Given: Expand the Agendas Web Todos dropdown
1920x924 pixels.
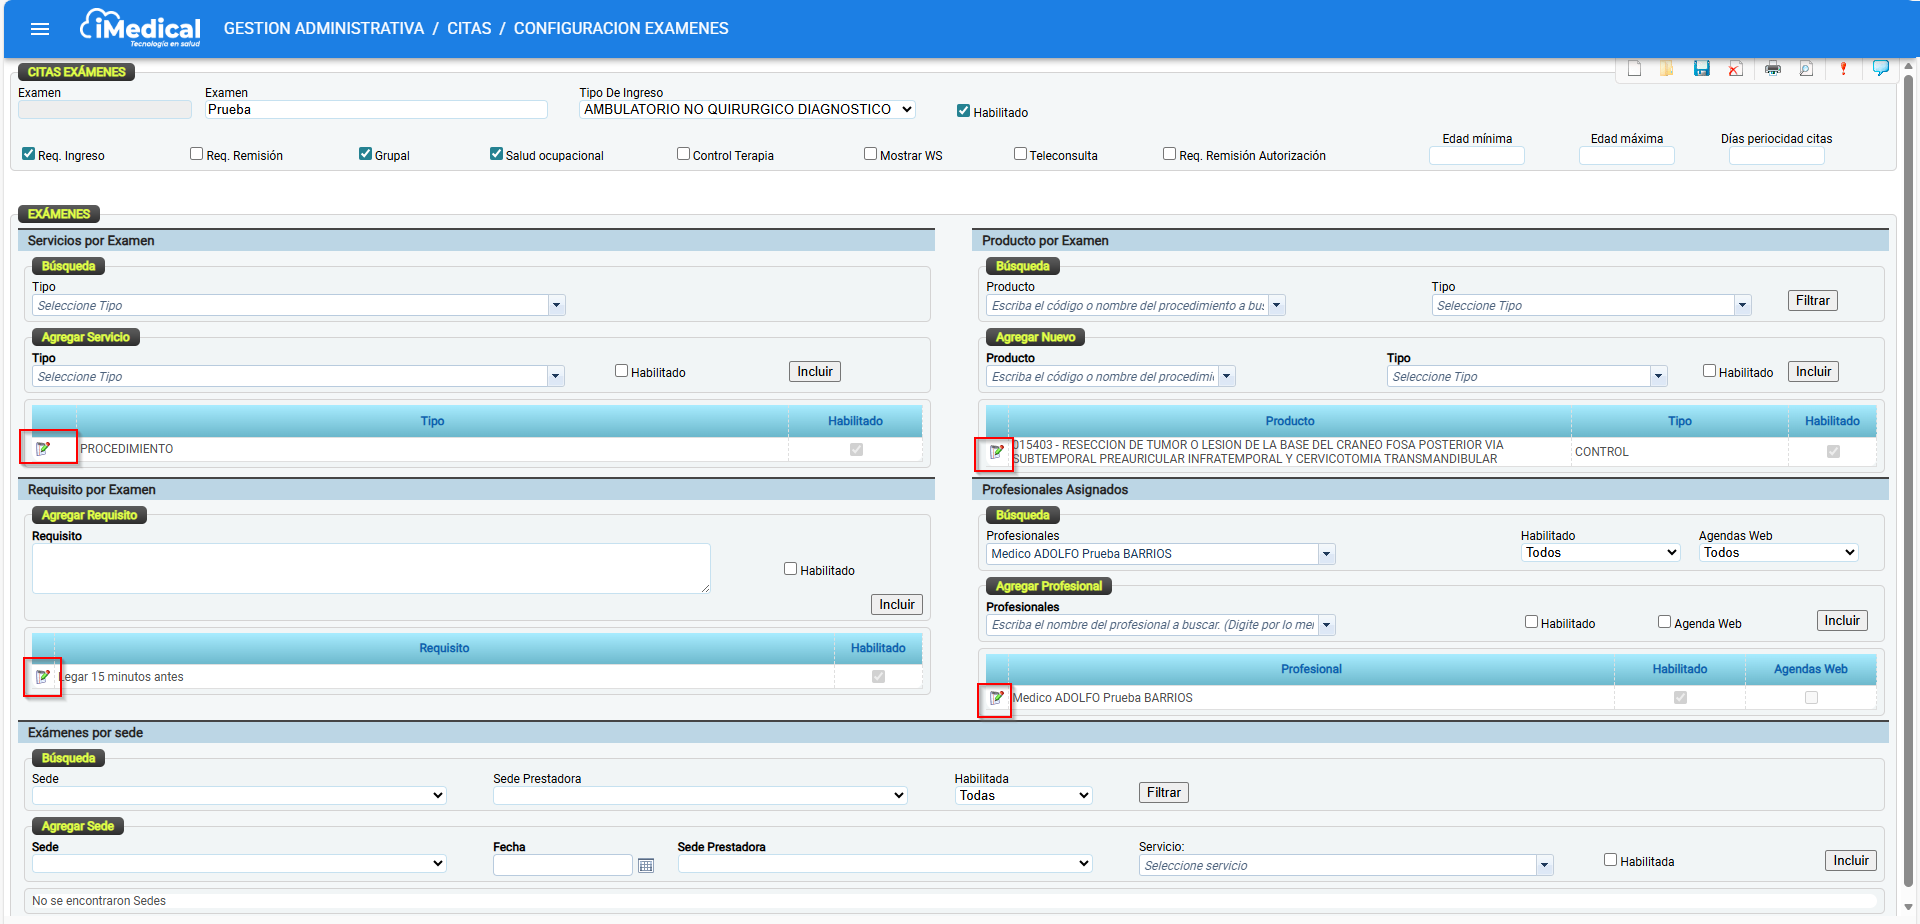Looking at the screenshot, I should (1779, 553).
